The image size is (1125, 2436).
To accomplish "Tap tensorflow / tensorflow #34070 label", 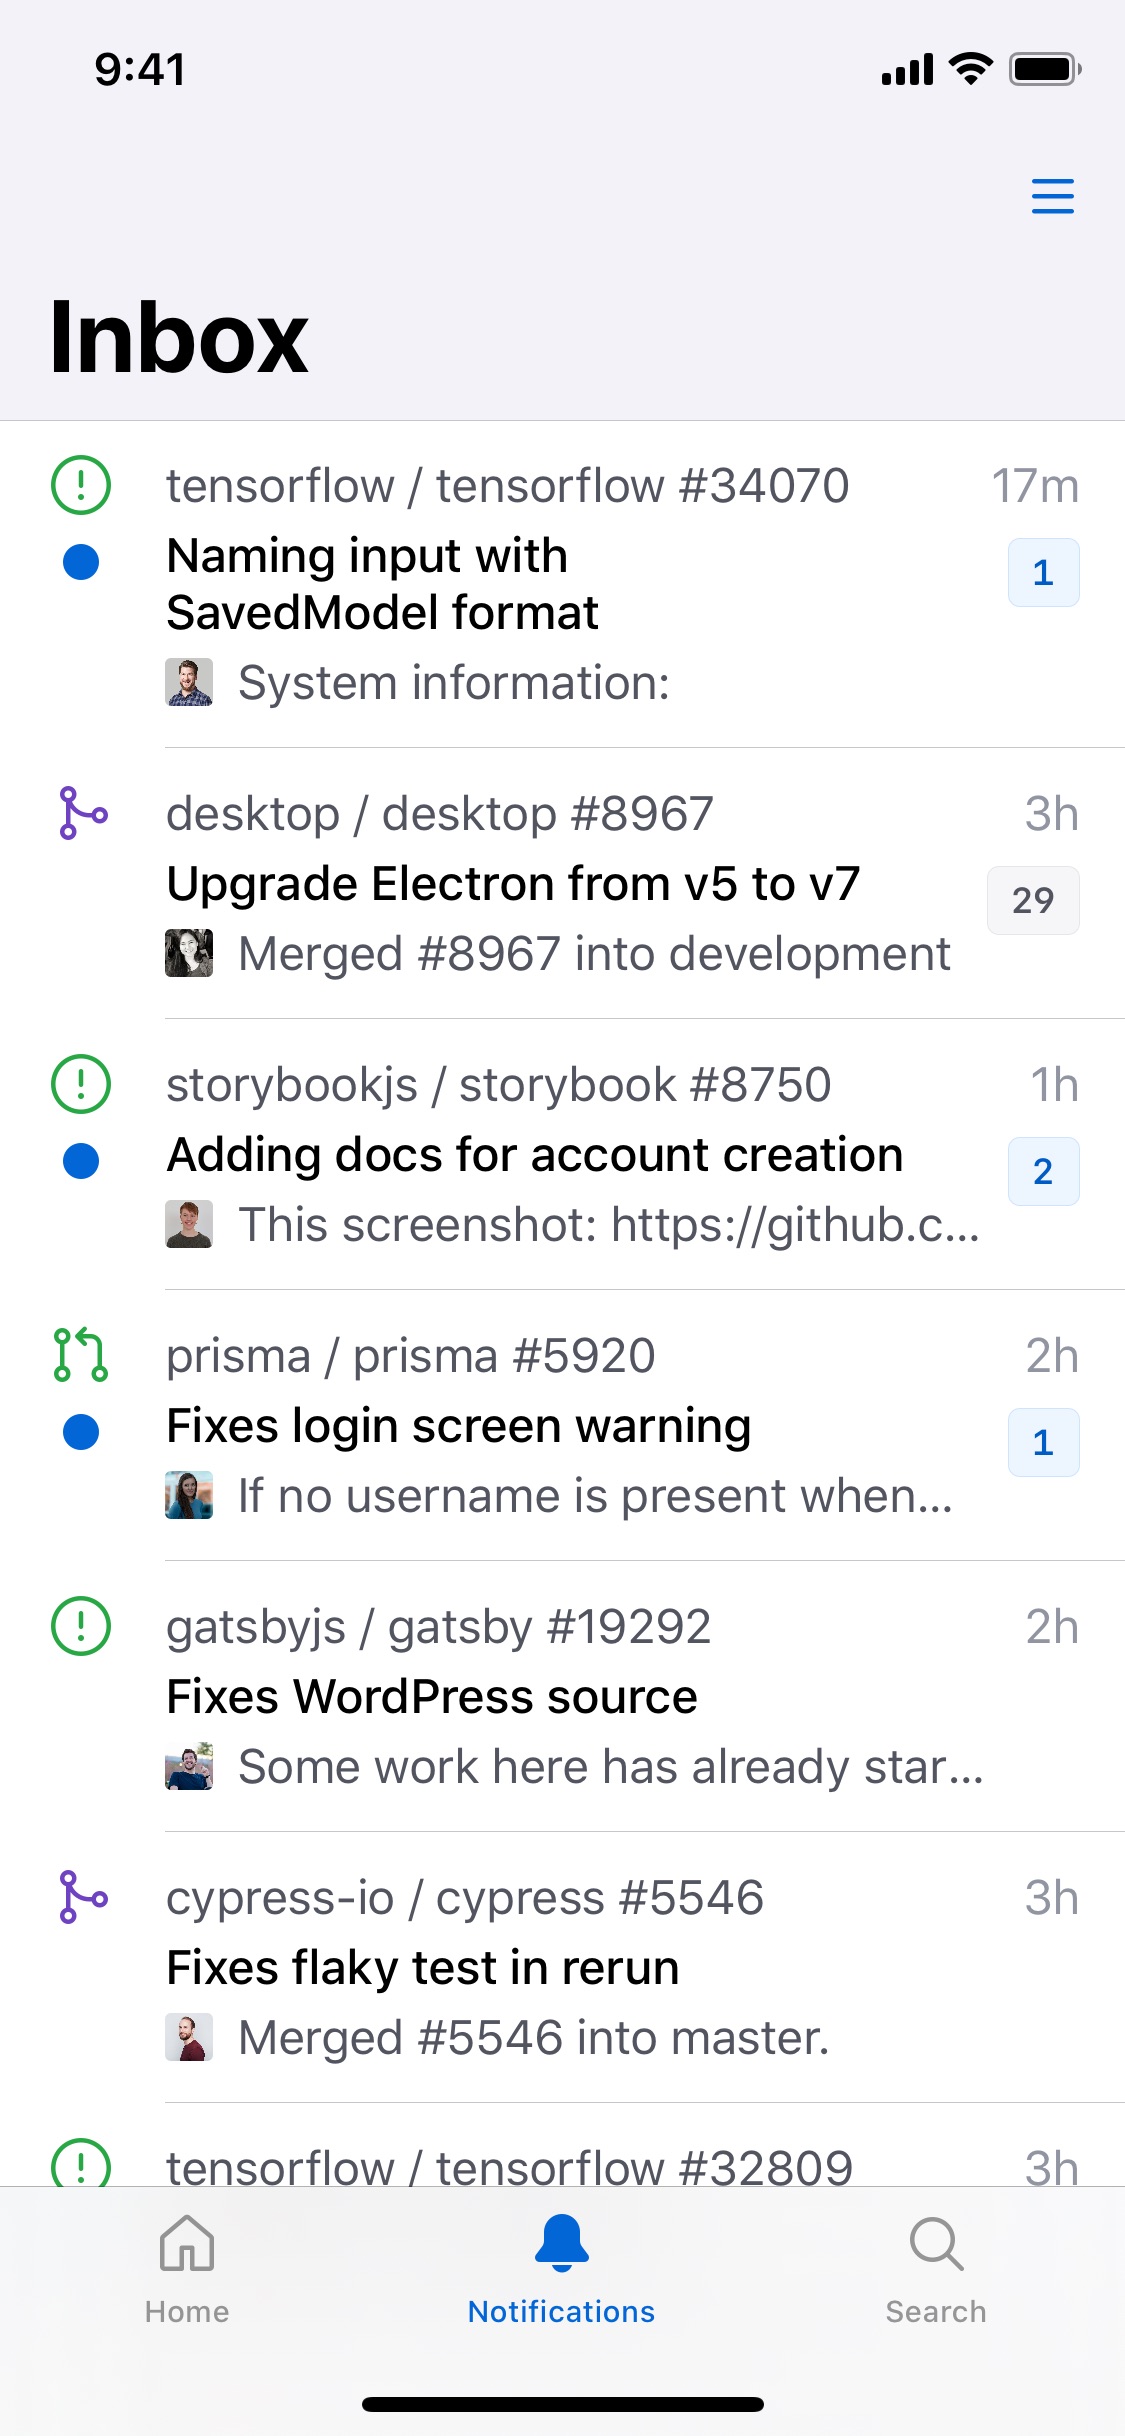I will point(507,486).
